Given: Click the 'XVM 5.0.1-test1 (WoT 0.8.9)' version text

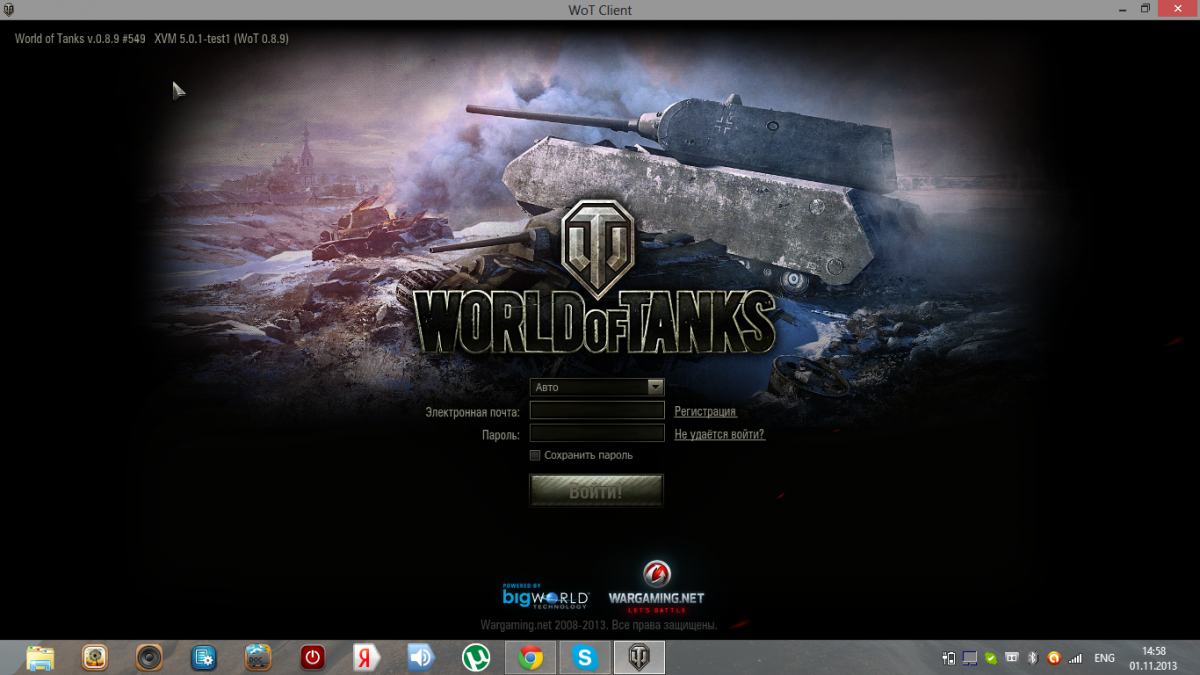Looking at the screenshot, I should tap(222, 39).
